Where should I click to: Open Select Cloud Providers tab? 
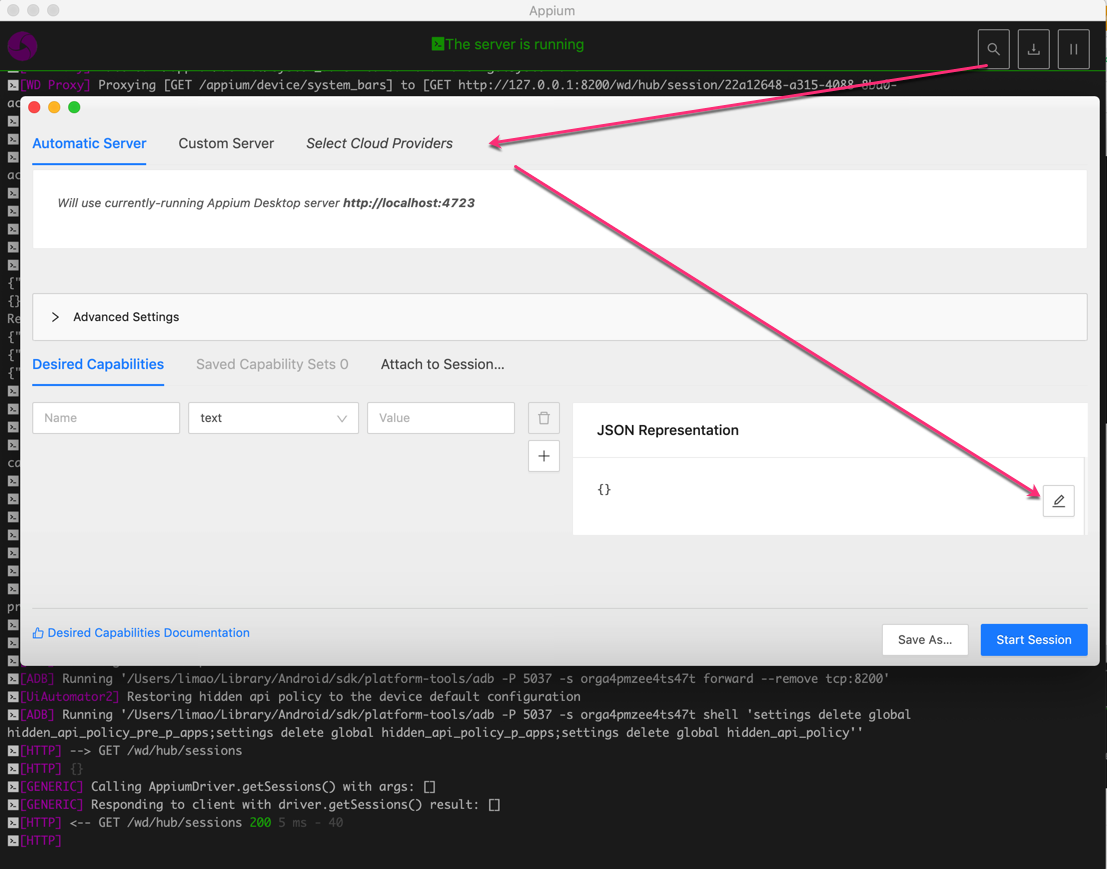click(379, 143)
